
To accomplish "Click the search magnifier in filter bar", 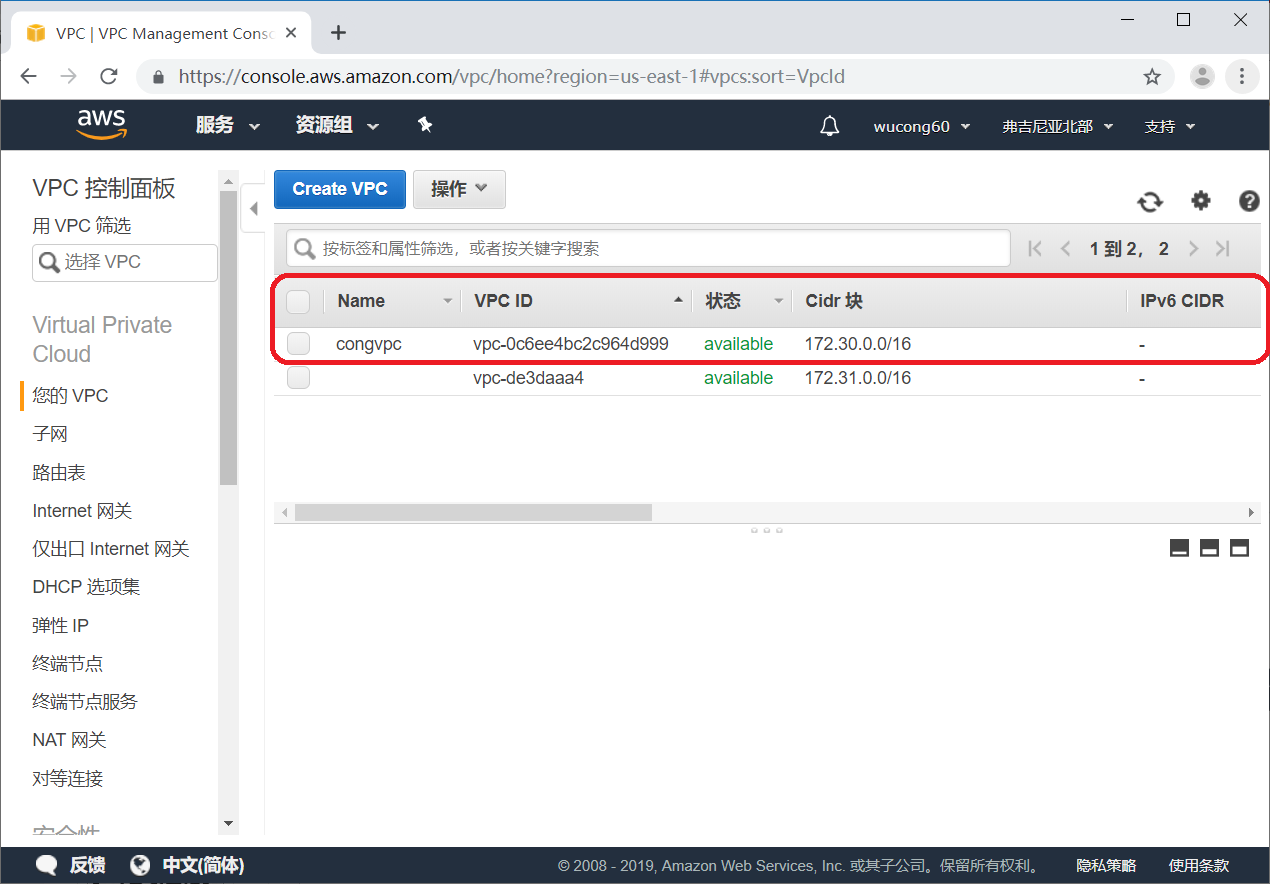I will [x=303, y=248].
